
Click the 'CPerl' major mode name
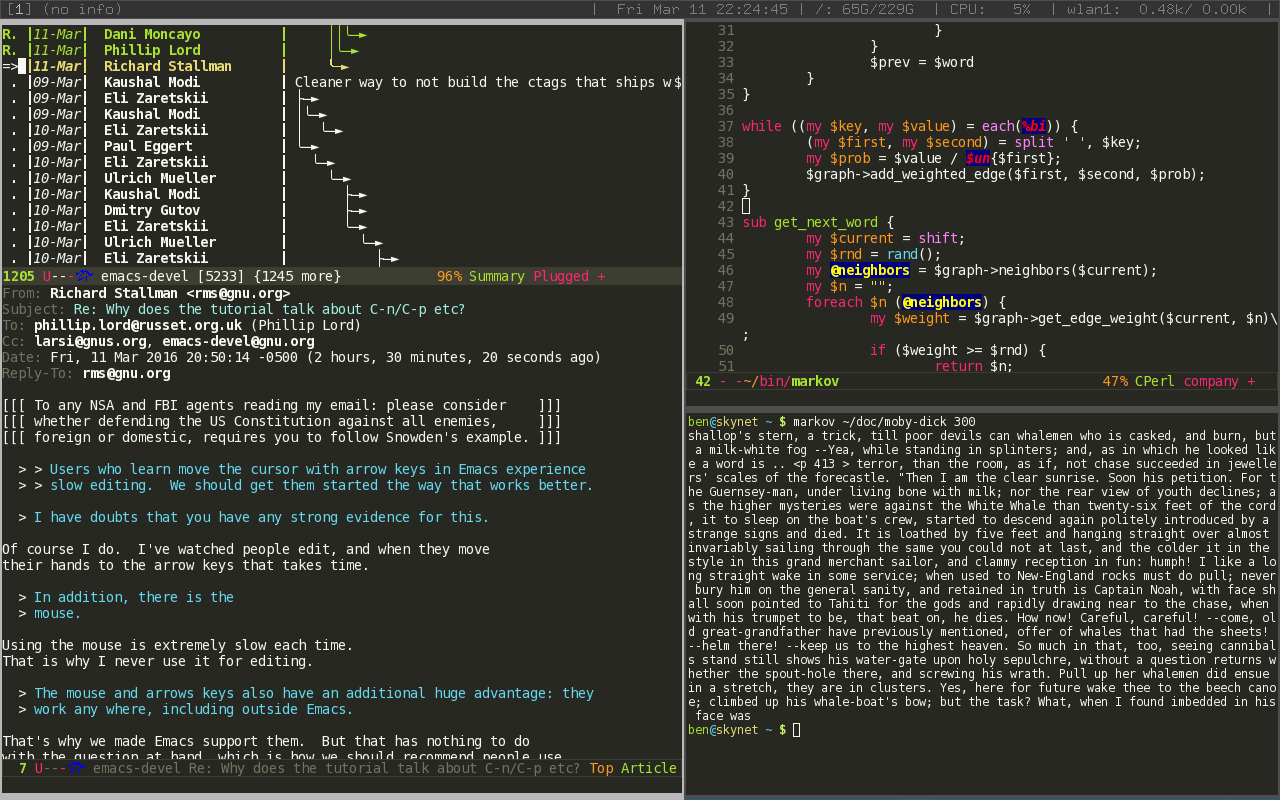(1154, 381)
